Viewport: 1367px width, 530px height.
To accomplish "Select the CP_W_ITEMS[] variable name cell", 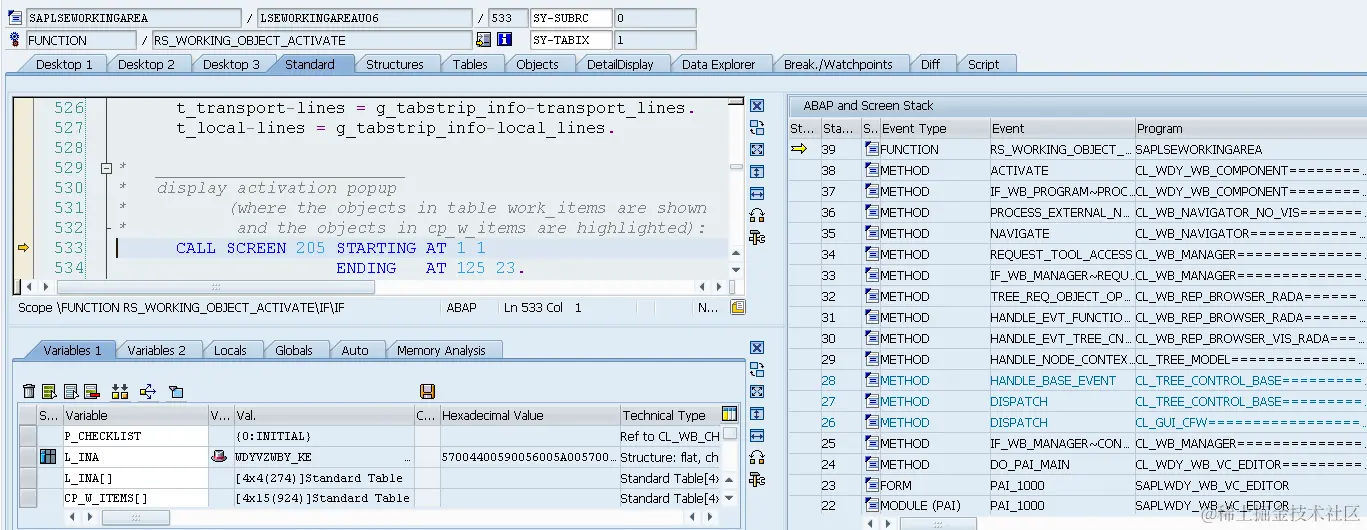I will tap(135, 498).
